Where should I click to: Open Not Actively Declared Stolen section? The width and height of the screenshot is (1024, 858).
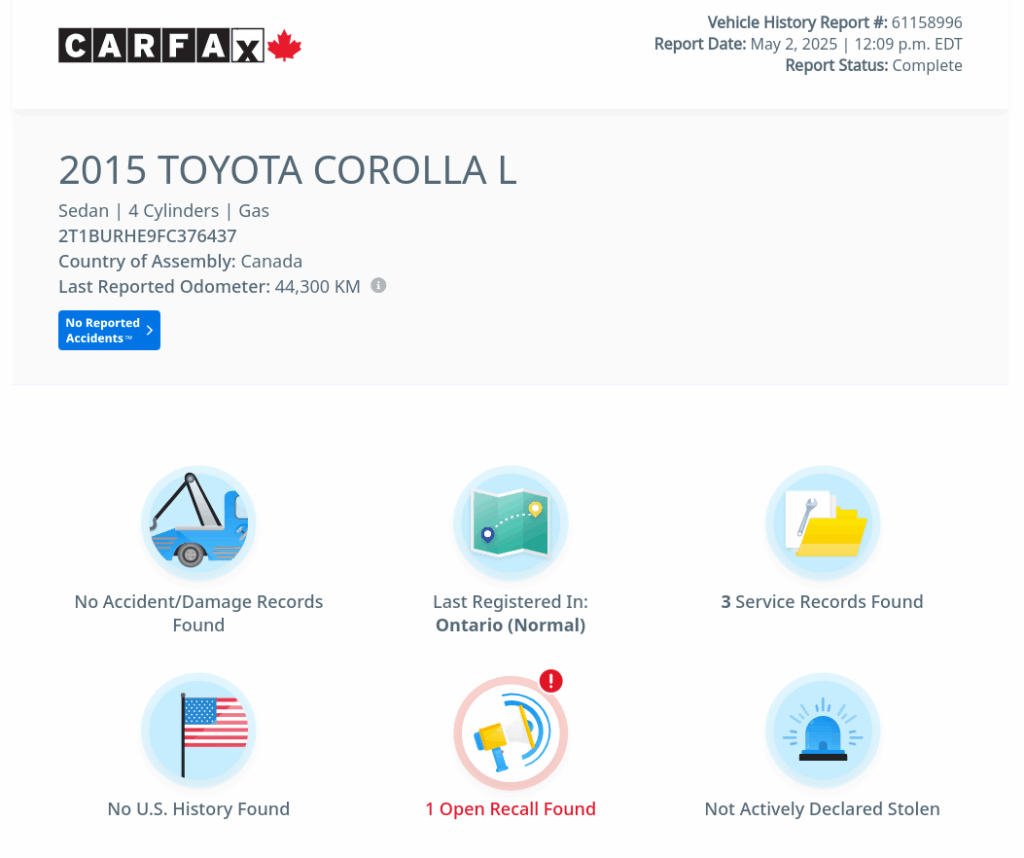click(822, 808)
